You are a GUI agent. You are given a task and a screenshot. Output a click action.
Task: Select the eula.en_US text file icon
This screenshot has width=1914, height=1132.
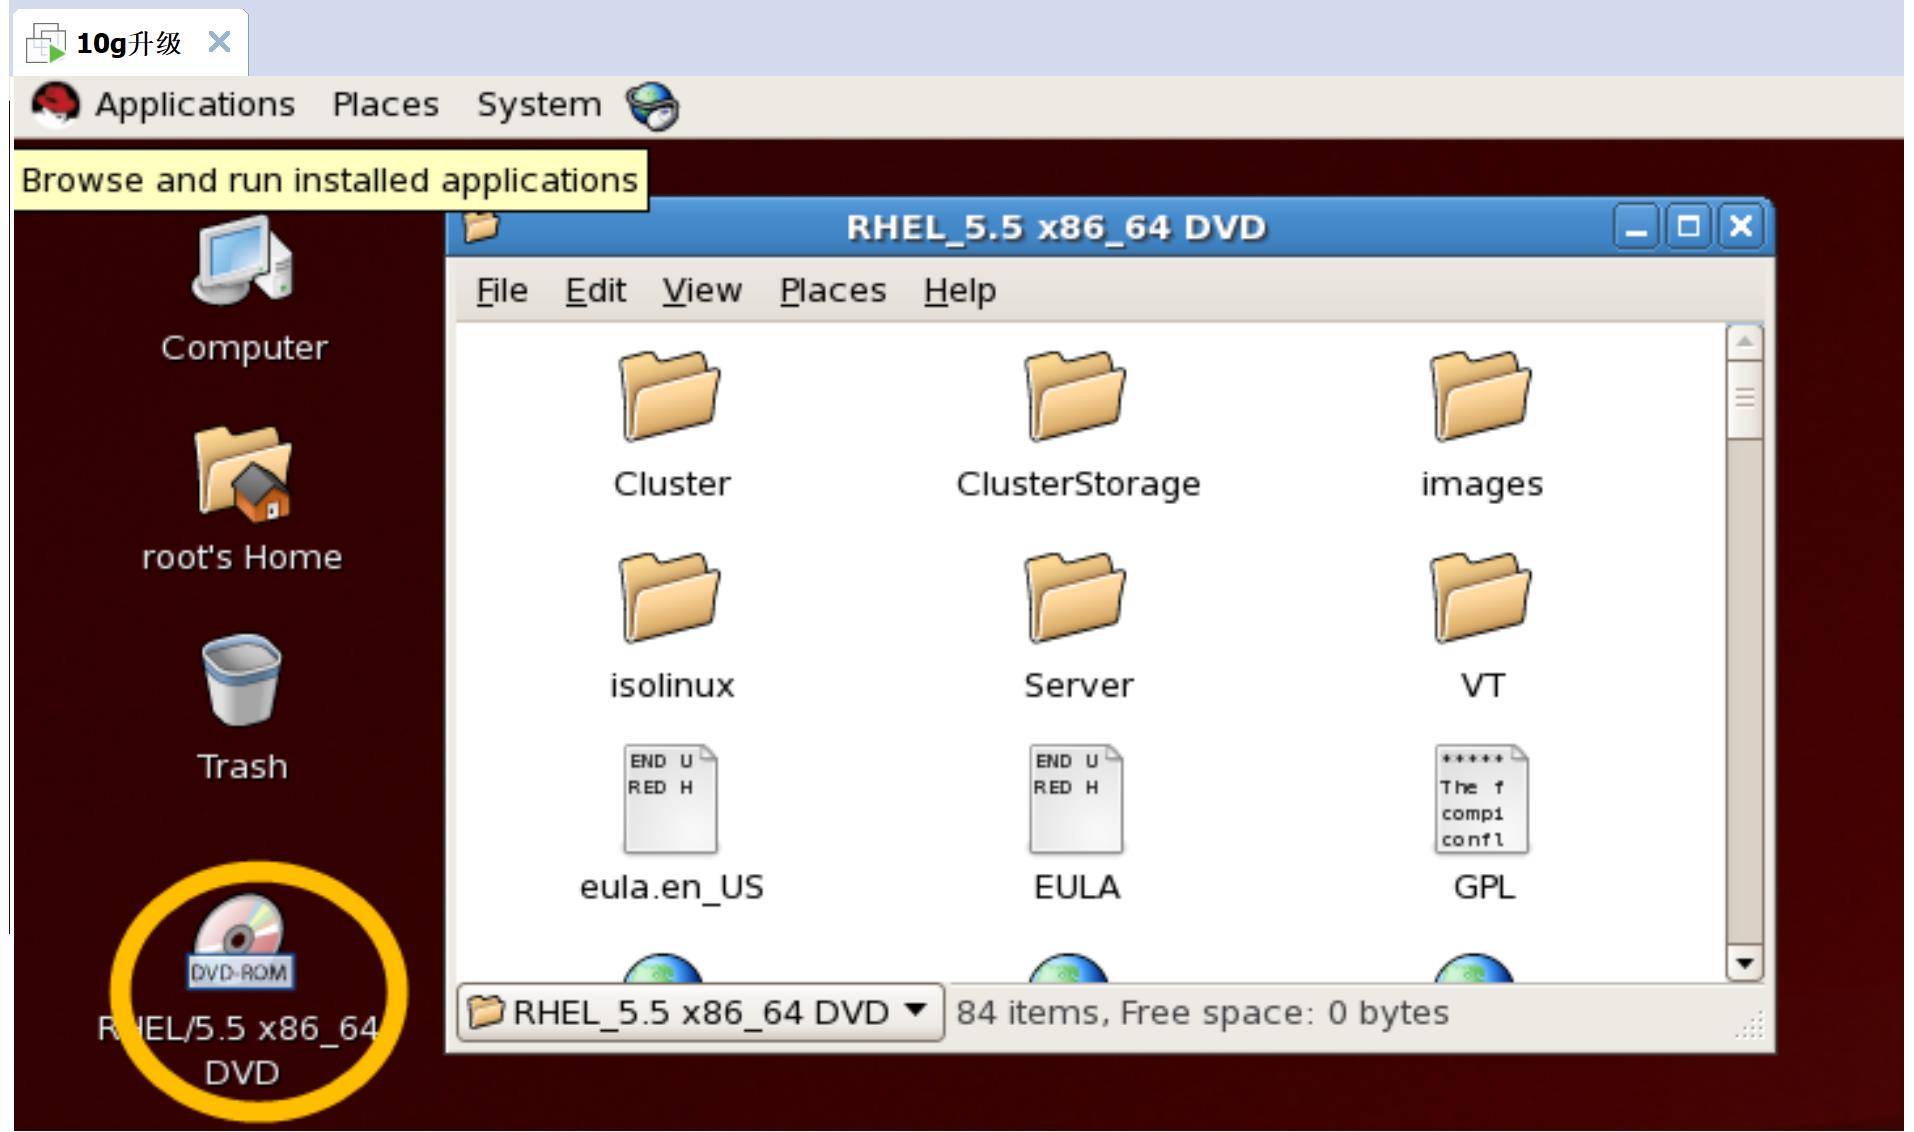(670, 799)
